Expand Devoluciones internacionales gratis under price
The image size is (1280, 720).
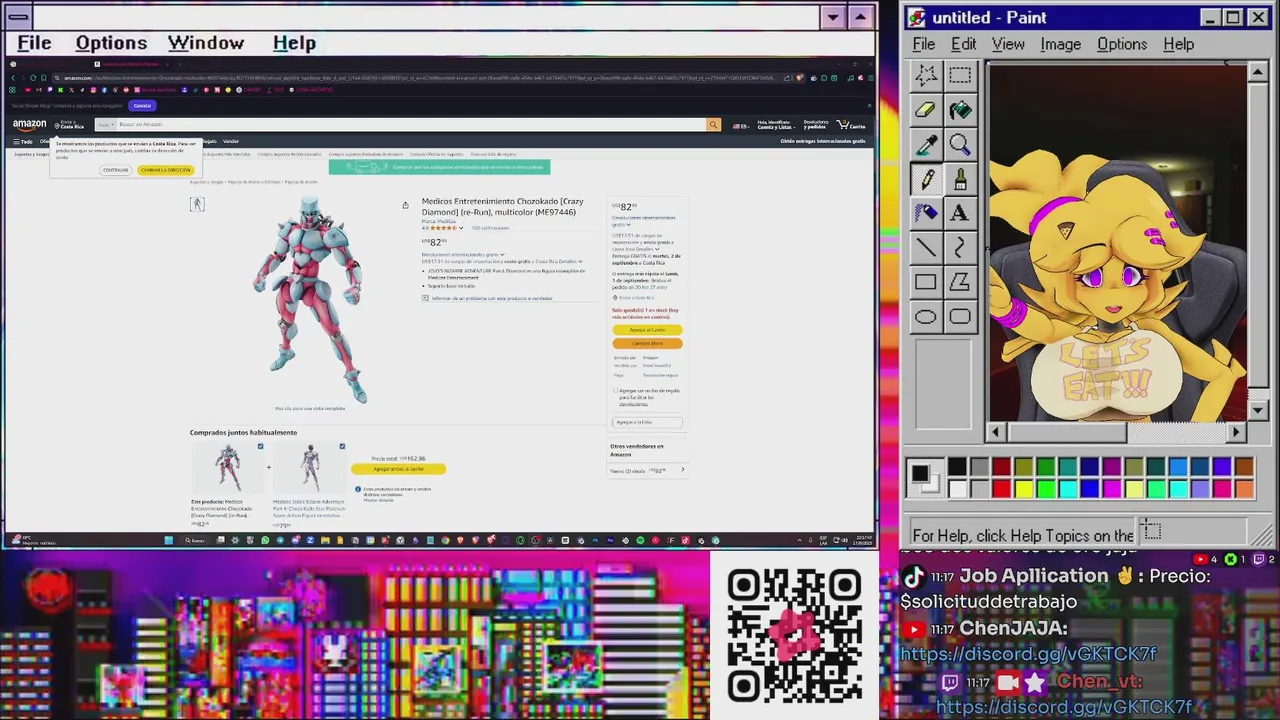coord(462,254)
